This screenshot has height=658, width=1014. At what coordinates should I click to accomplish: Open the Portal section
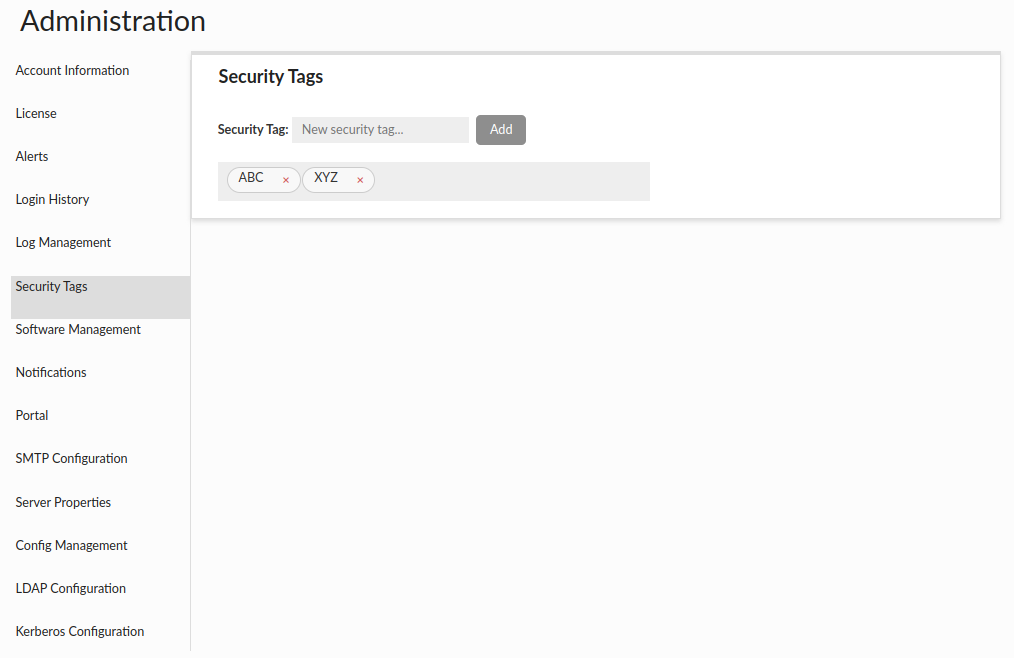click(x=32, y=416)
